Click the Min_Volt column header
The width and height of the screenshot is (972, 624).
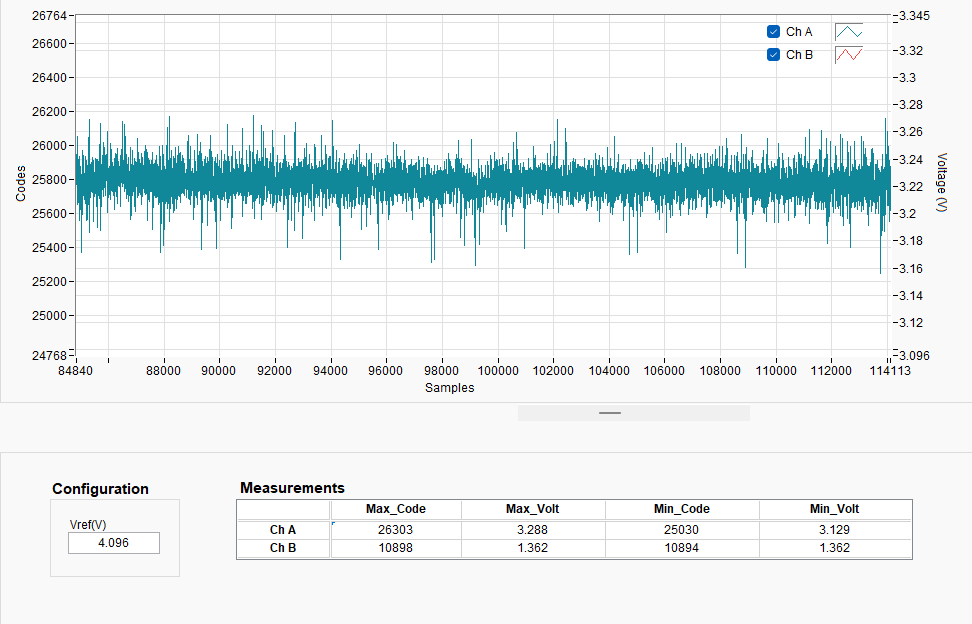[834, 509]
